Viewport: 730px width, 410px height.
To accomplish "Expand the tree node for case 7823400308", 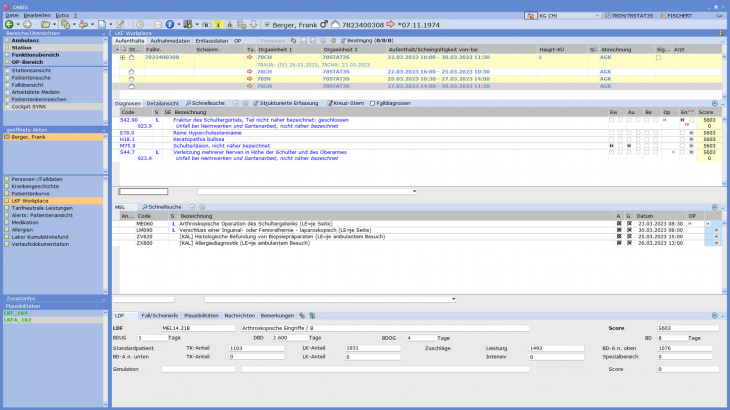I will [x=122, y=57].
